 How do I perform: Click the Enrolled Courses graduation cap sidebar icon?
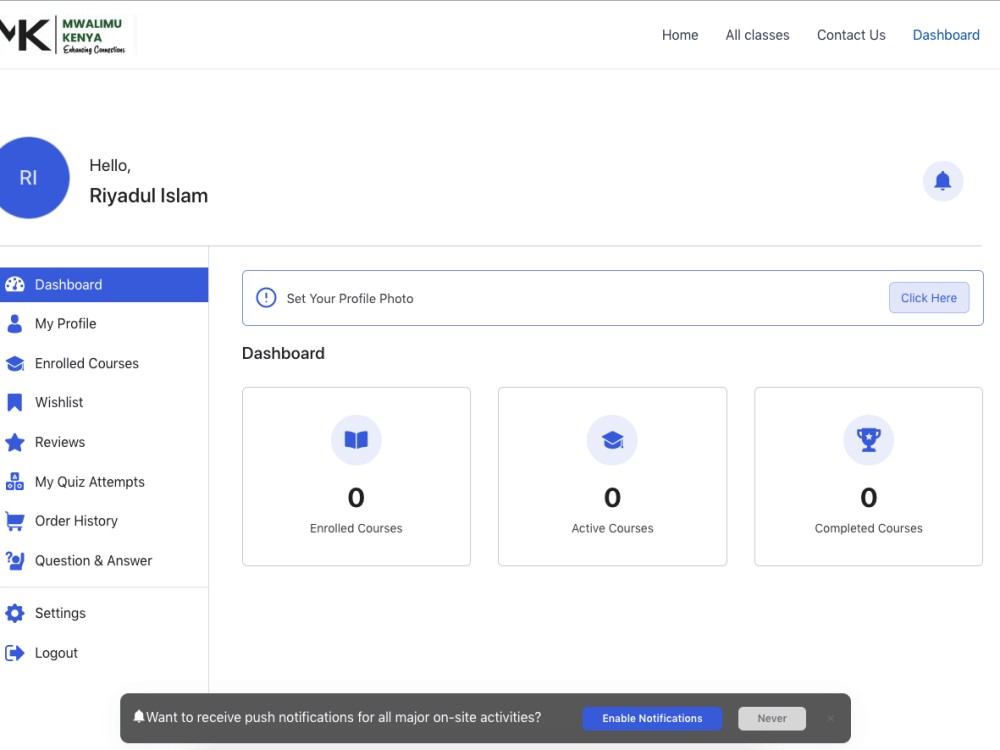(x=15, y=364)
